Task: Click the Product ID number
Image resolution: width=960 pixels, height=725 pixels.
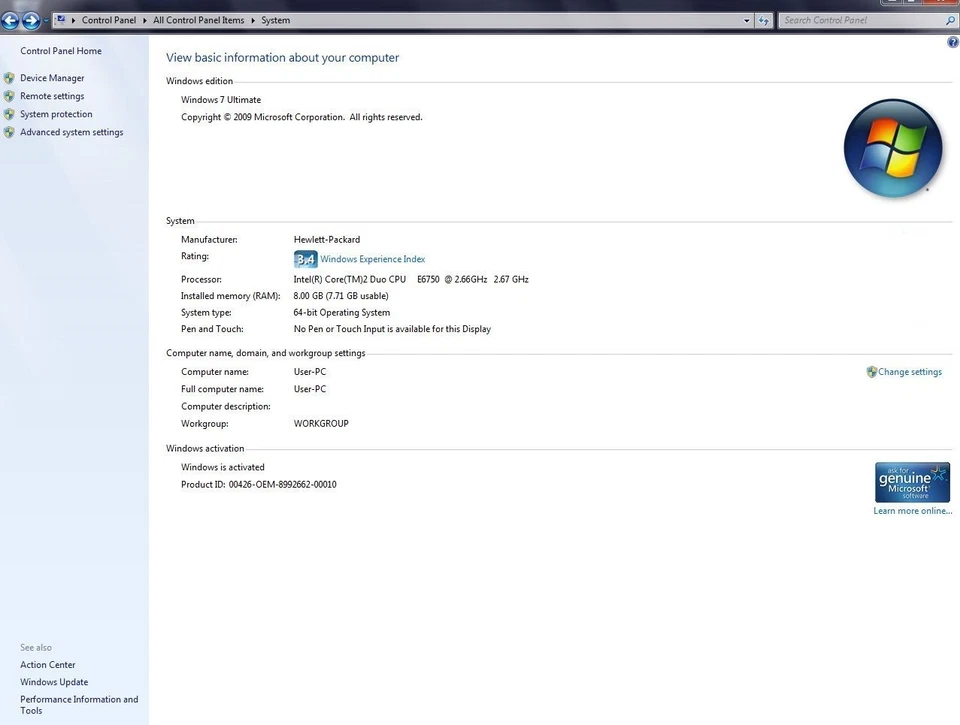Action: pyautogui.click(x=282, y=484)
